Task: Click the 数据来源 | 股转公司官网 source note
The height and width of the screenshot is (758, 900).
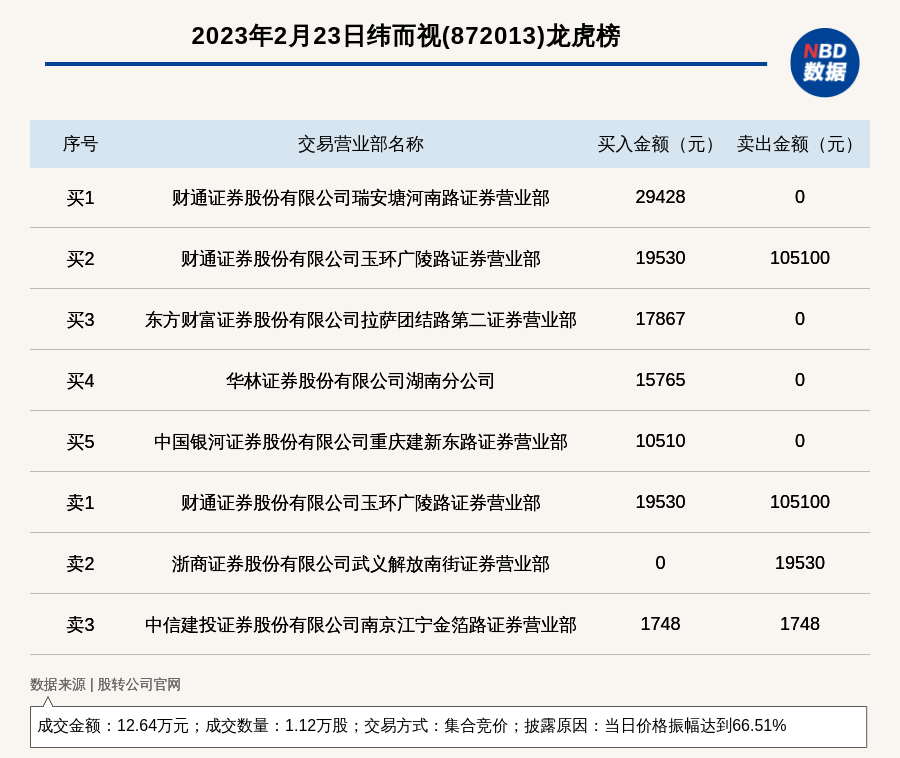Action: pyautogui.click(x=105, y=684)
